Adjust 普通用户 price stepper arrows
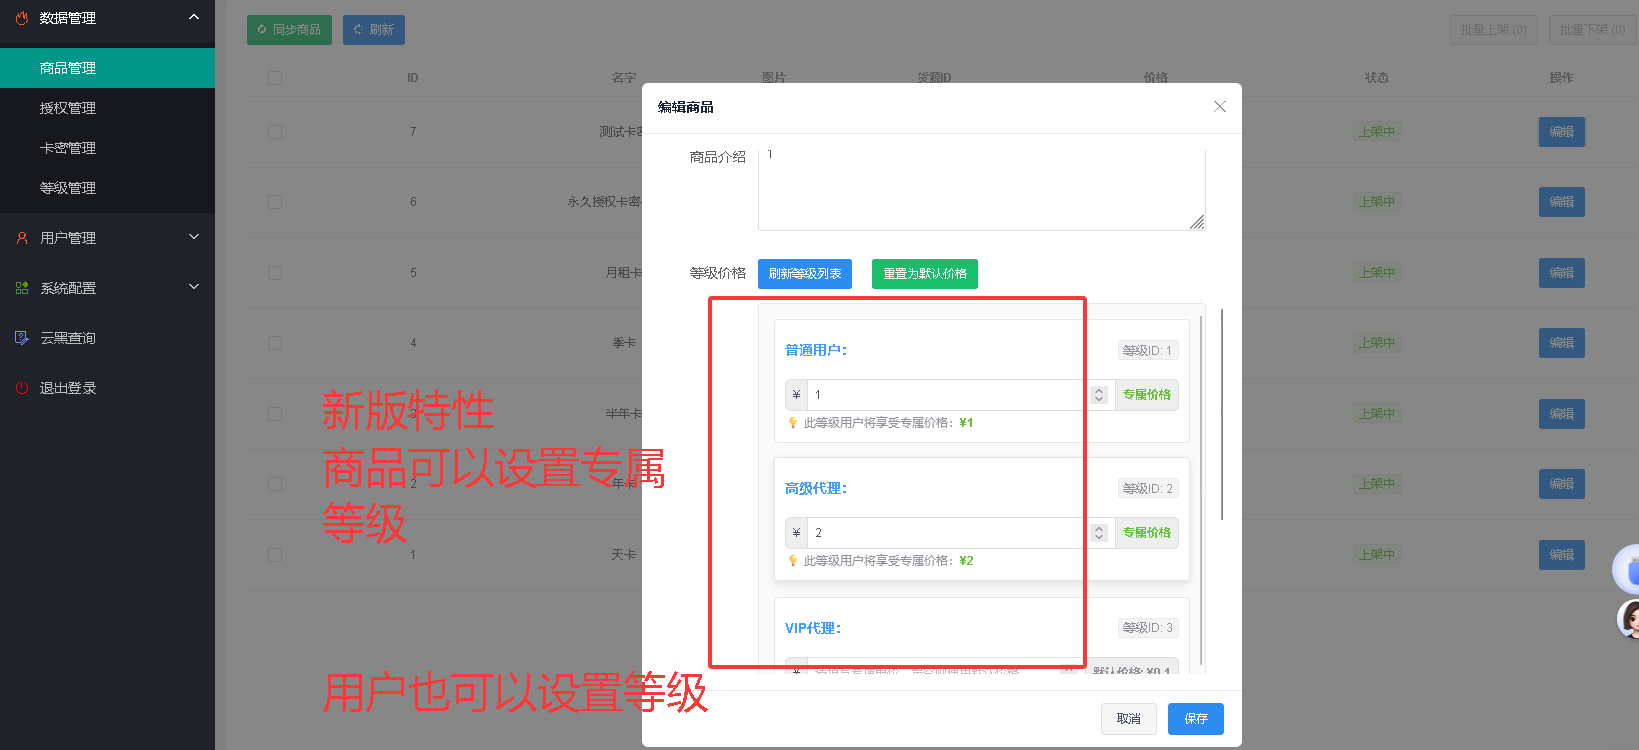Screen dimensions: 1639x750 pyautogui.click(x=1099, y=395)
